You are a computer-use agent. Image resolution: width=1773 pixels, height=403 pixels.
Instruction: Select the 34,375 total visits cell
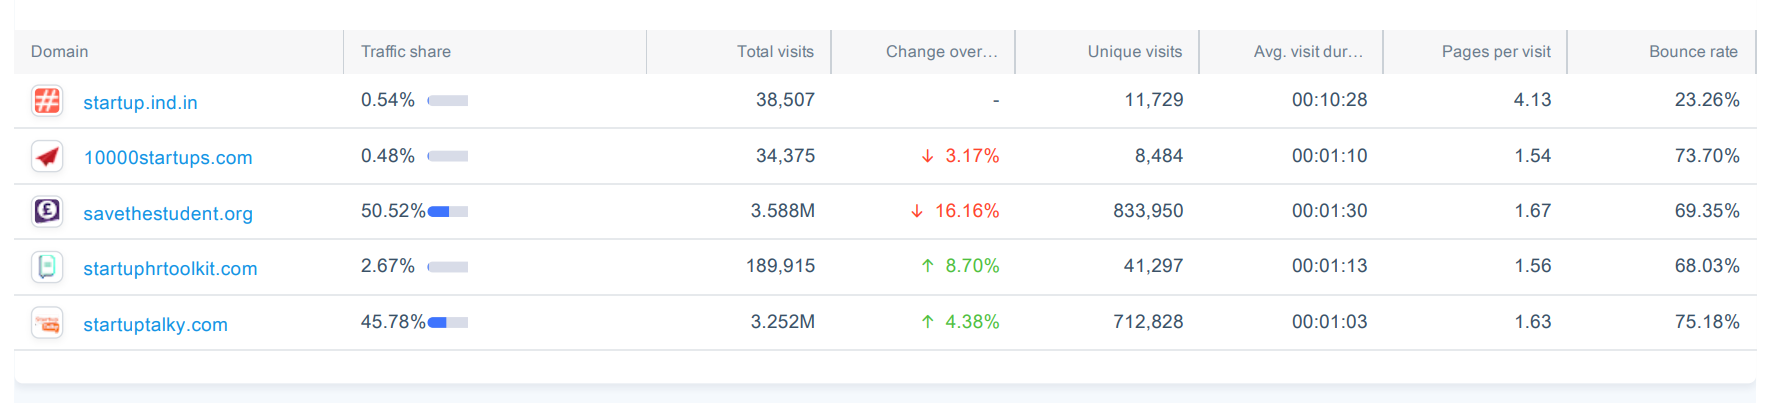[x=785, y=156]
